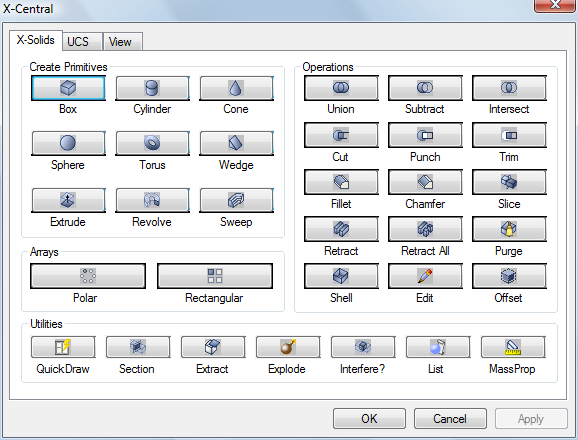
Task: Create a Box primitive
Action: 68,88
